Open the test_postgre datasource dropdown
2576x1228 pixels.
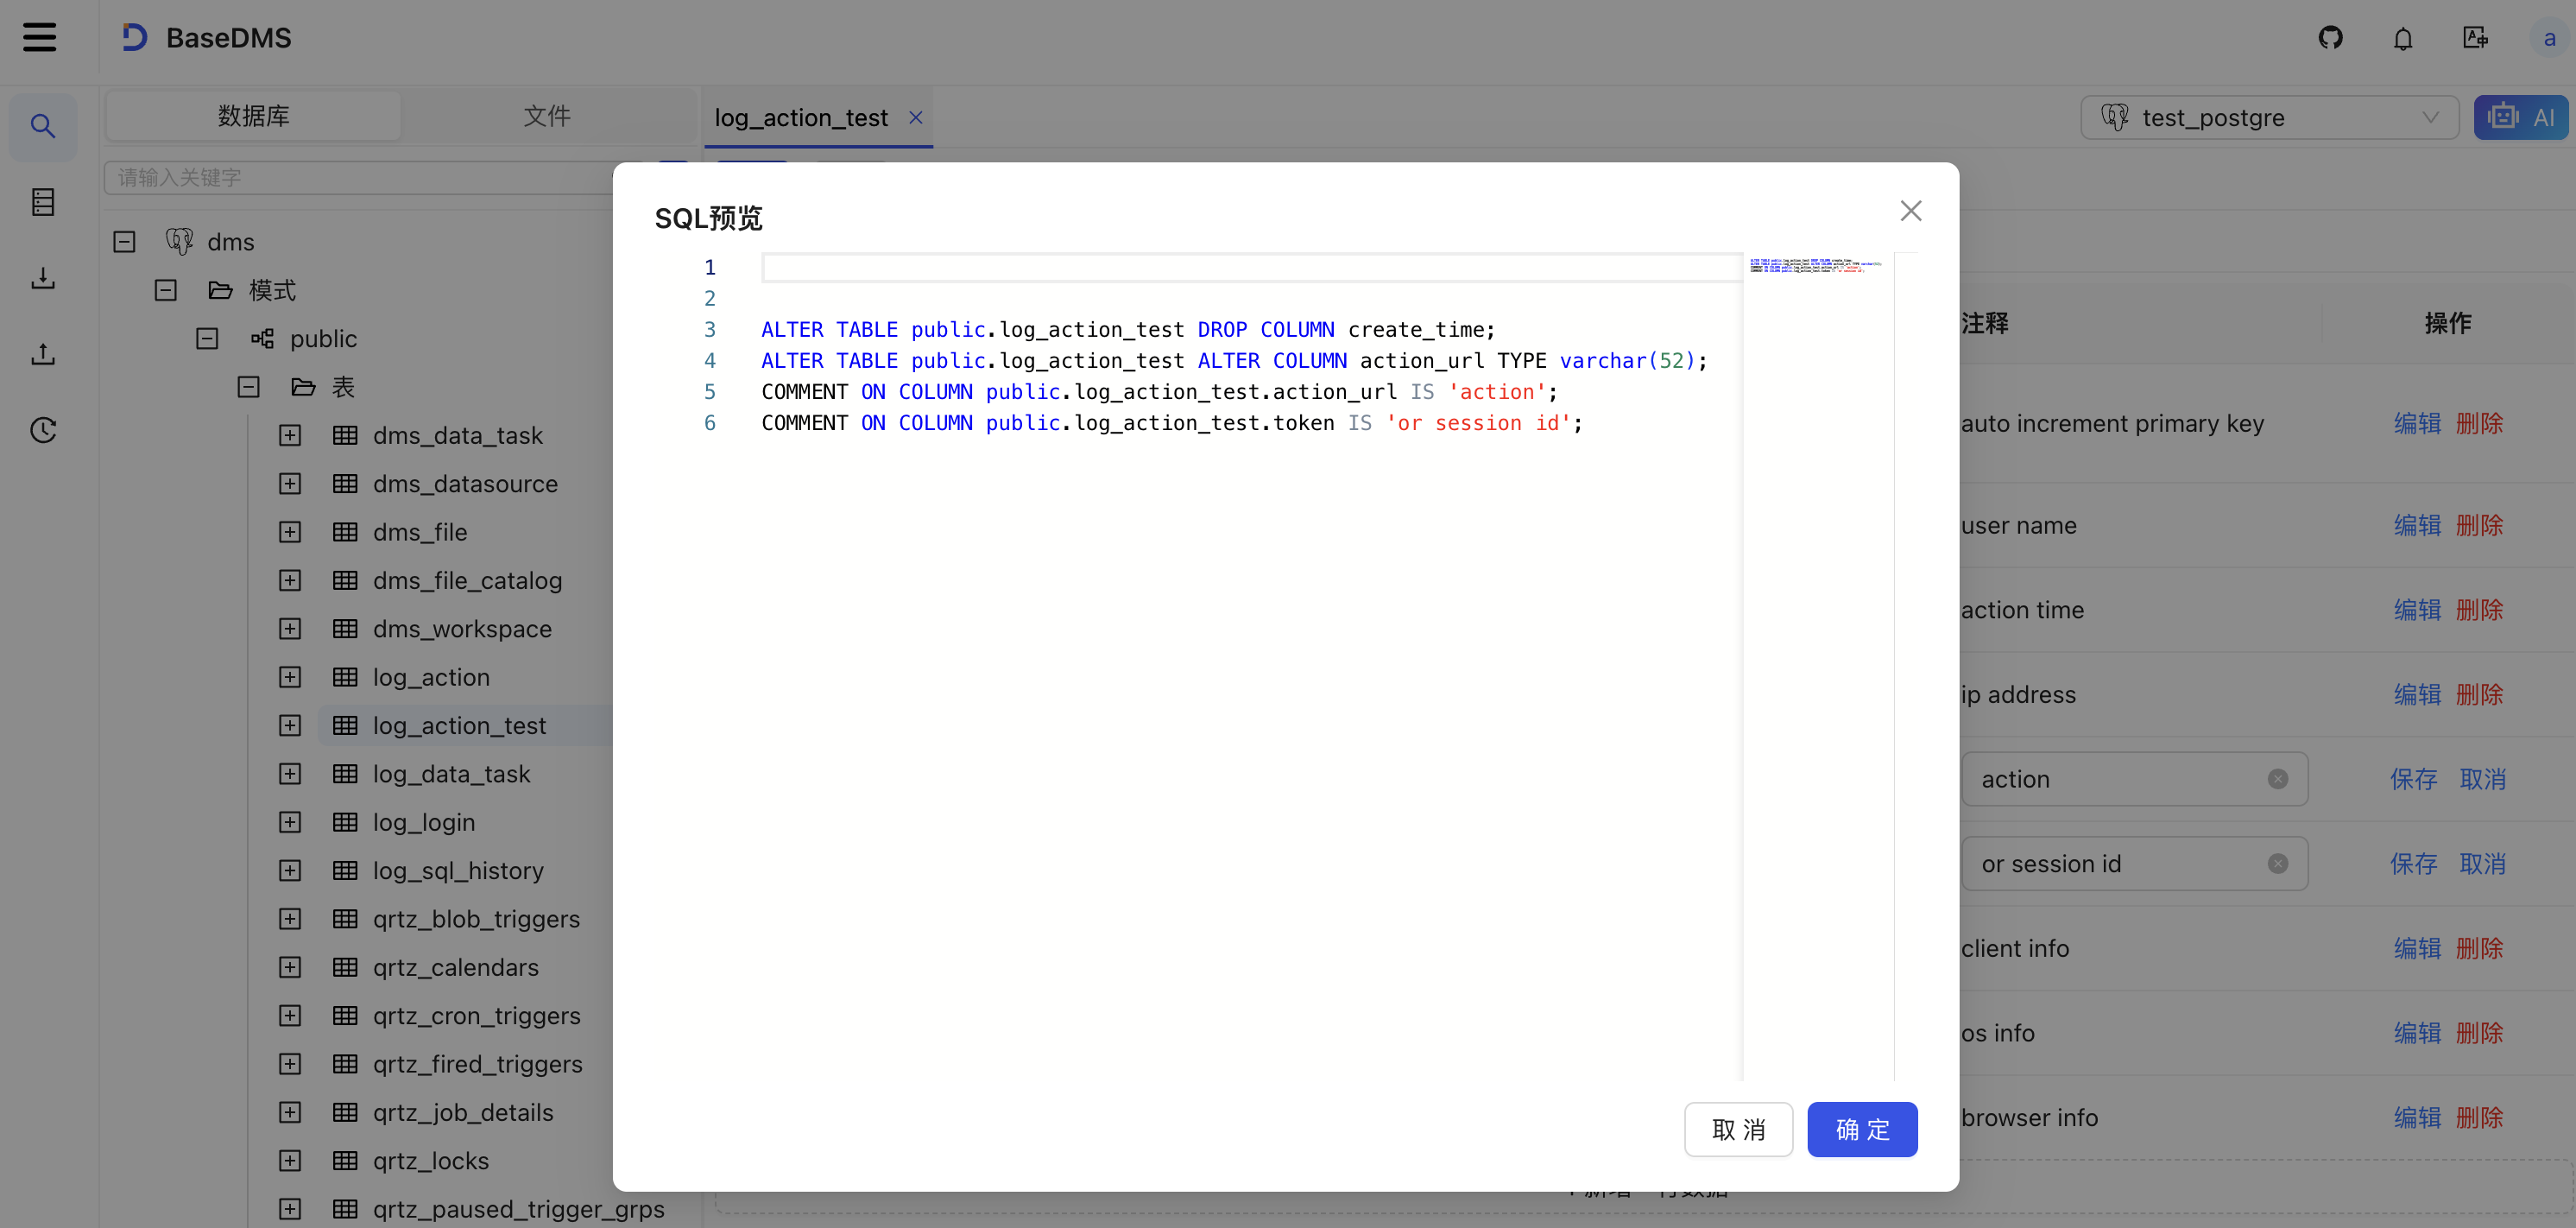click(2269, 118)
